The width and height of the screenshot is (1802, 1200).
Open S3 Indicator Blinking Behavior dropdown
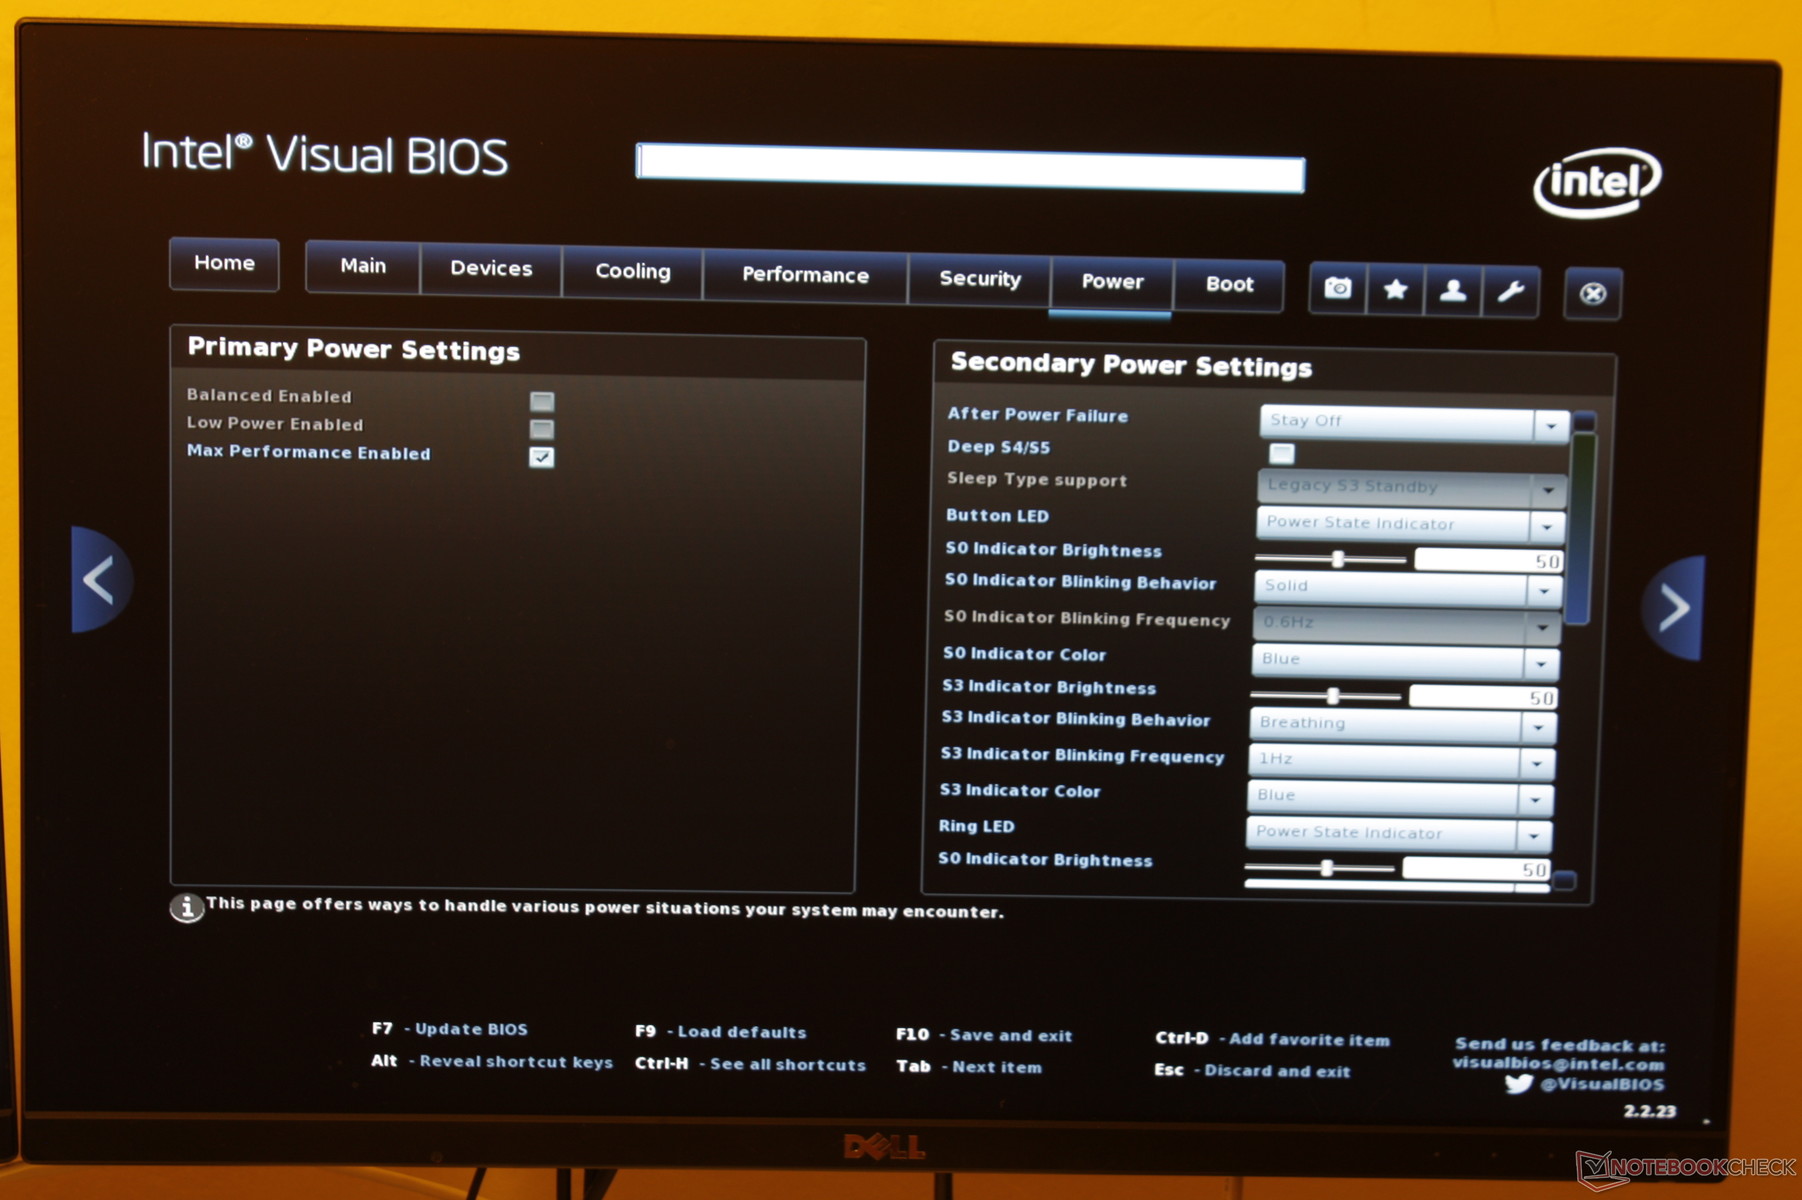point(1538,727)
